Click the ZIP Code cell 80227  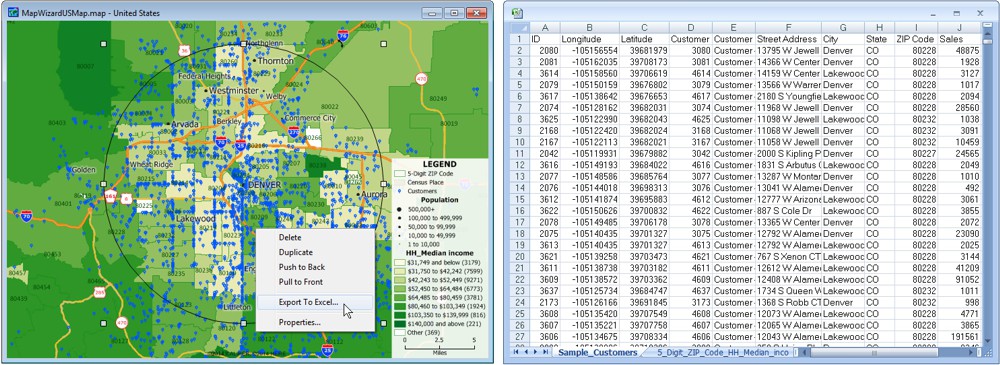pos(916,153)
